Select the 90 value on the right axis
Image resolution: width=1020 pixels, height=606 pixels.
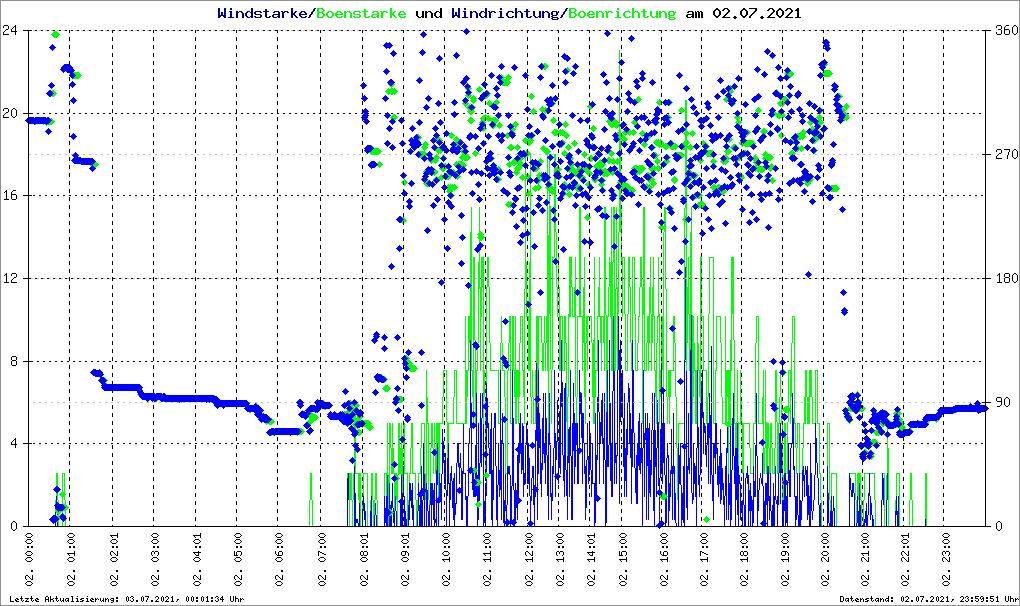pyautogui.click(x=998, y=403)
